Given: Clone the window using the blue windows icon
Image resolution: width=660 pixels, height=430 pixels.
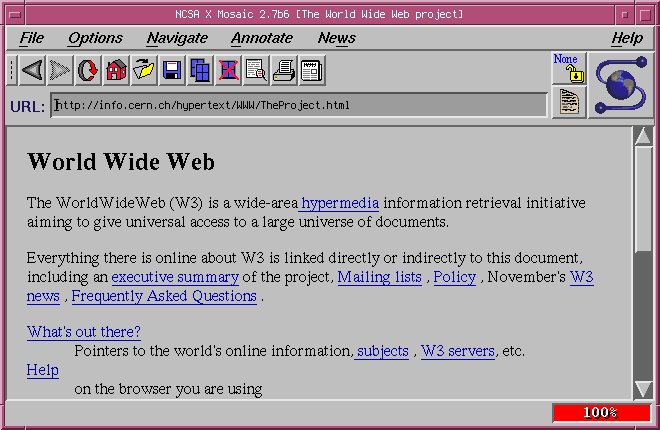Looking at the screenshot, I should [x=200, y=70].
